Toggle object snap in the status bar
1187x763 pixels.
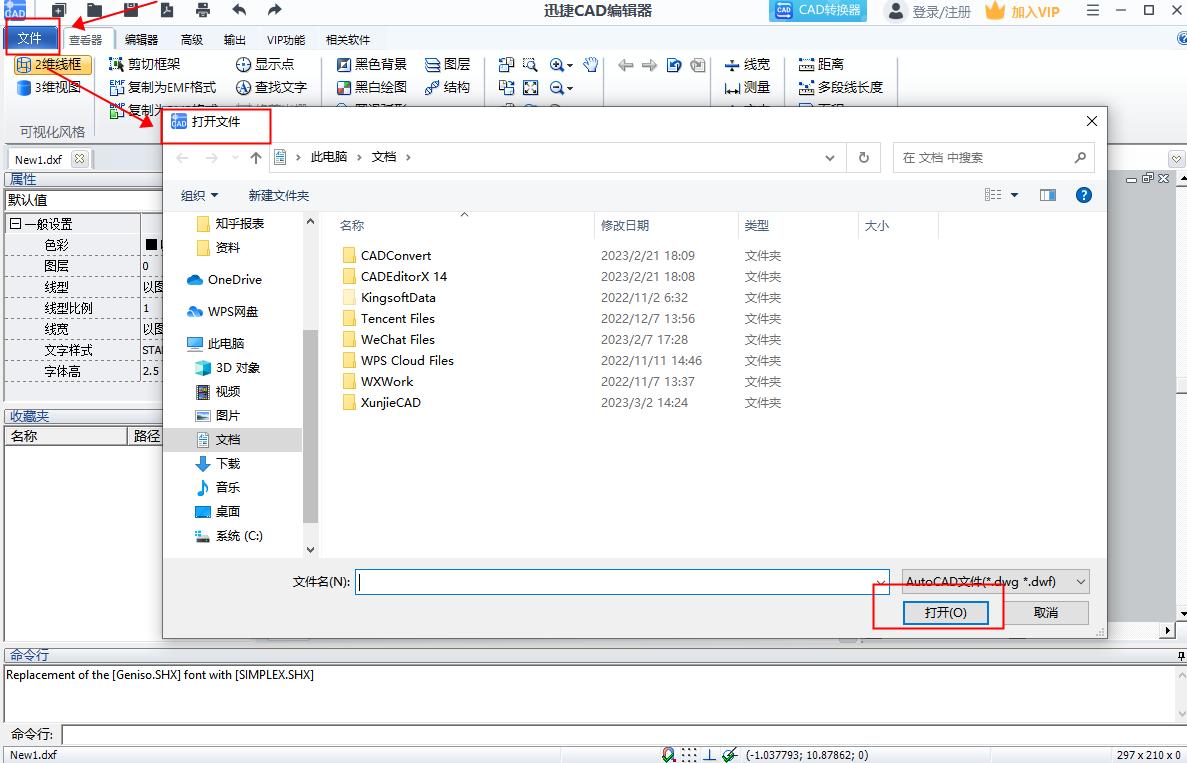[668, 755]
